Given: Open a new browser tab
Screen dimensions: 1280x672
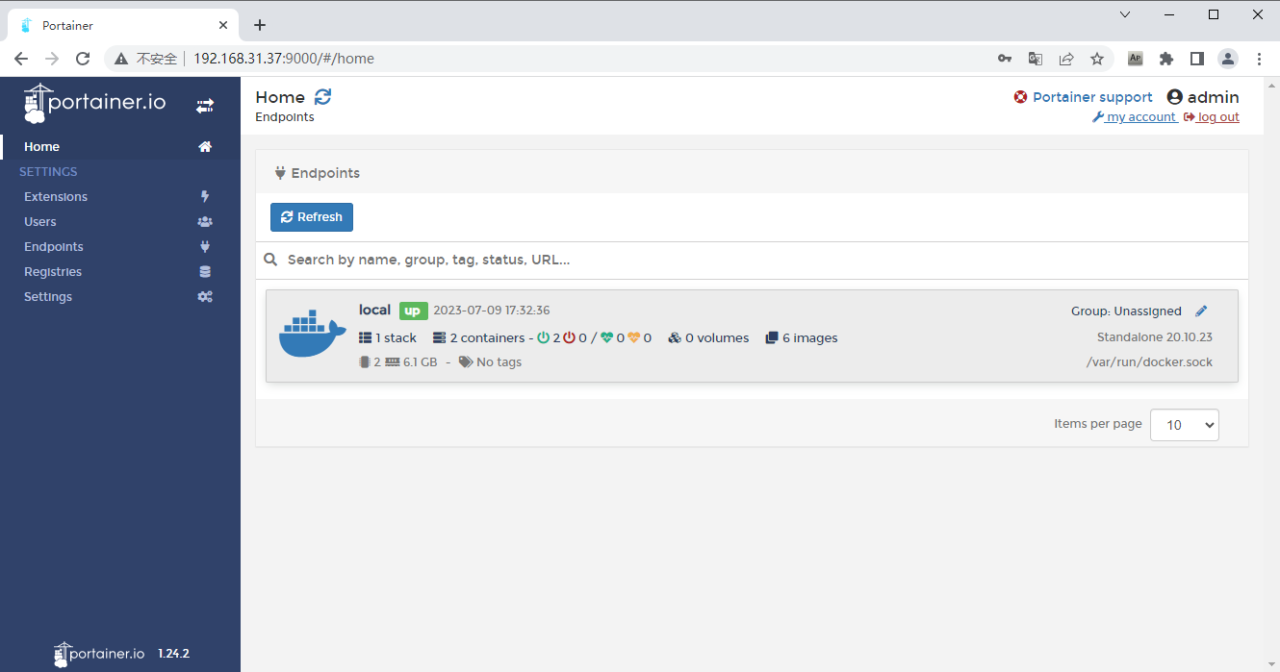Looking at the screenshot, I should tap(260, 25).
